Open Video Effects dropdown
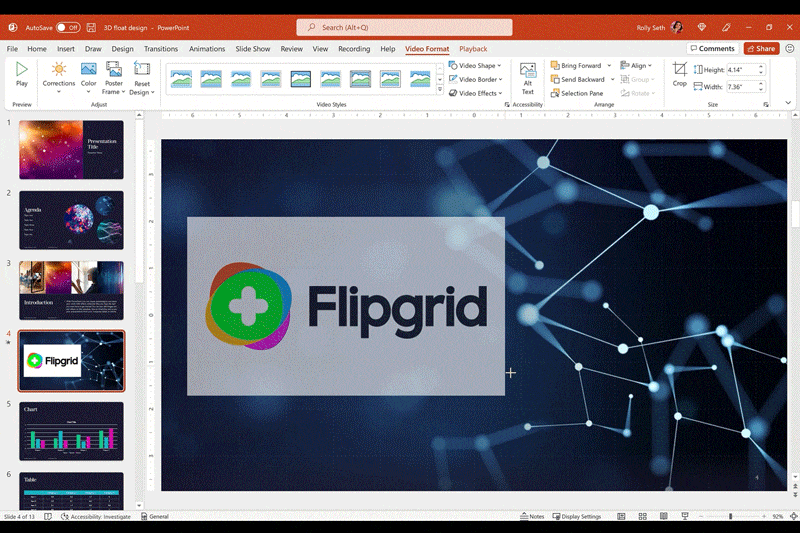The height and width of the screenshot is (533, 800). point(476,93)
